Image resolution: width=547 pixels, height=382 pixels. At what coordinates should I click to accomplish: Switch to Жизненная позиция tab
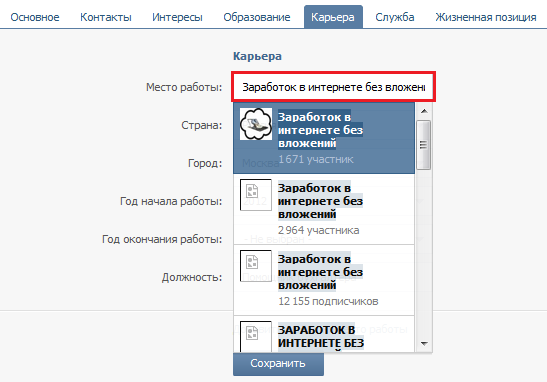[486, 17]
